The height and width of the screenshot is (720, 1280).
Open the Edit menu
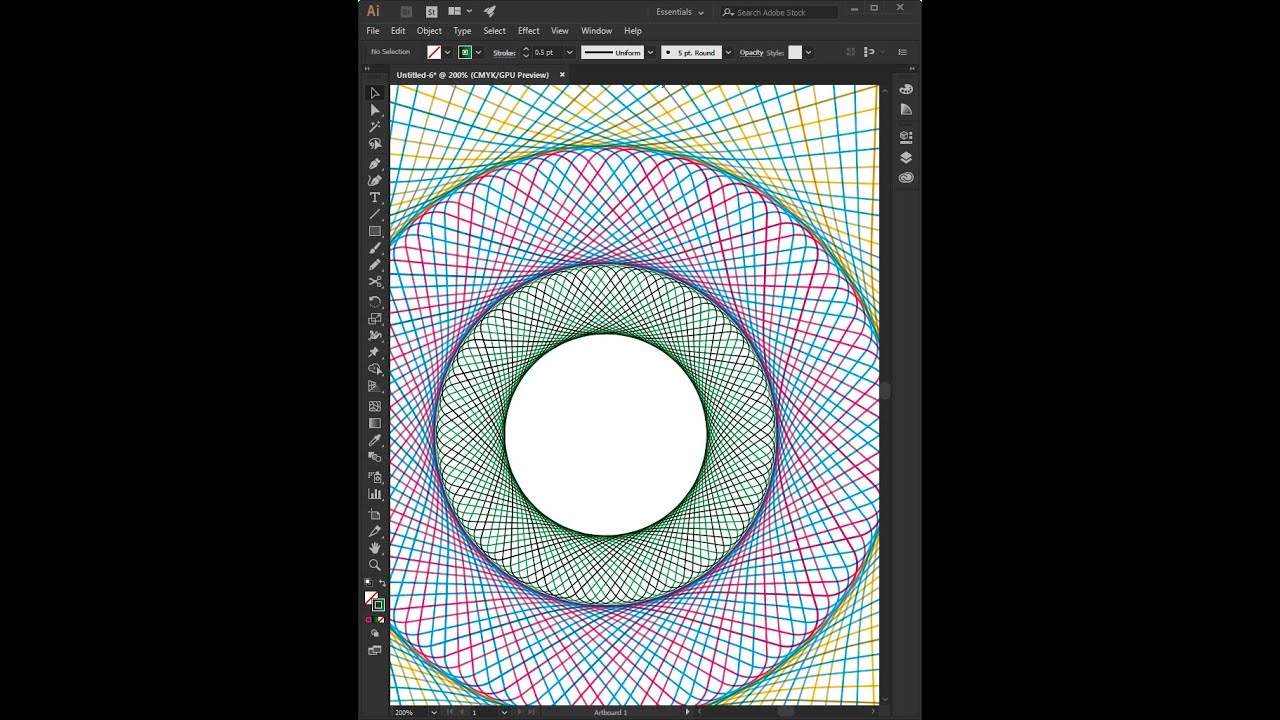click(x=398, y=31)
